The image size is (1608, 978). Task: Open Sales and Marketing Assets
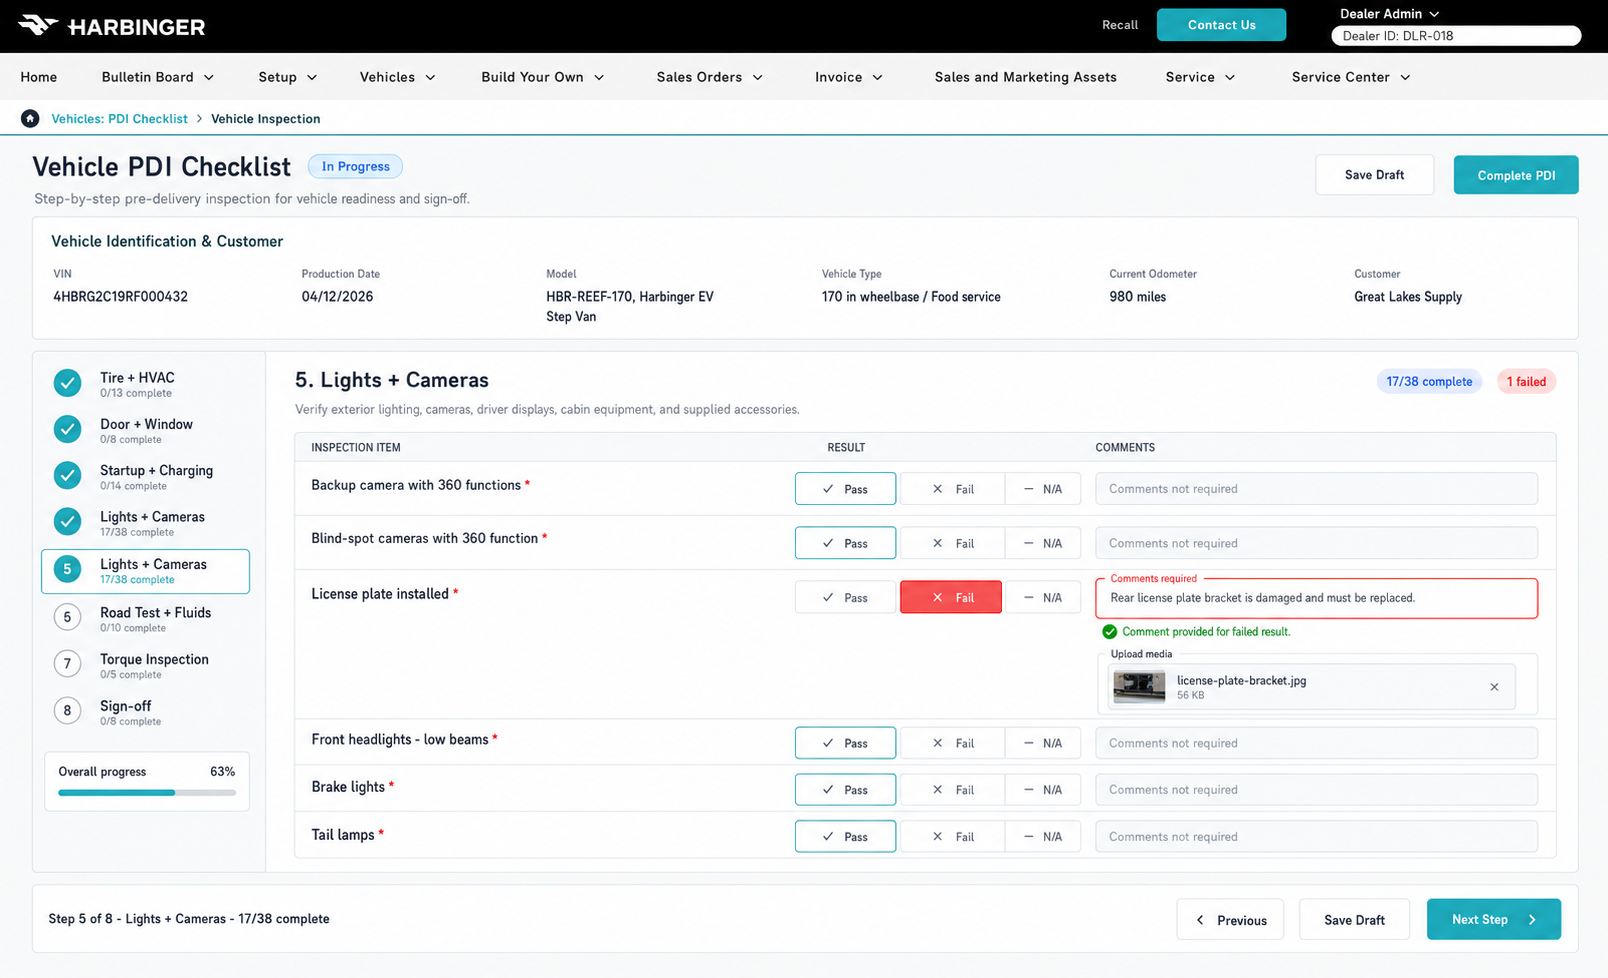coord(1025,77)
